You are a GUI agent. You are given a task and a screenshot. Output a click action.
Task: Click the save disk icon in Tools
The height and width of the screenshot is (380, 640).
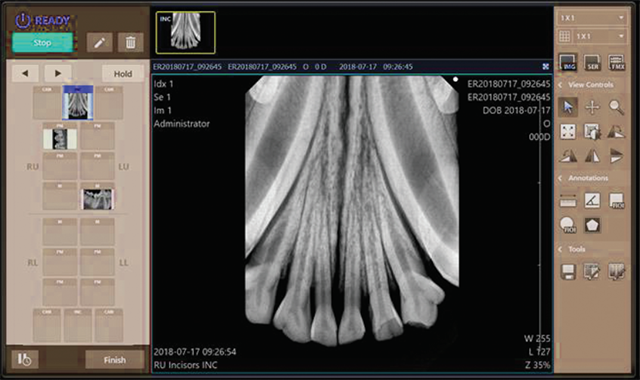point(568,272)
